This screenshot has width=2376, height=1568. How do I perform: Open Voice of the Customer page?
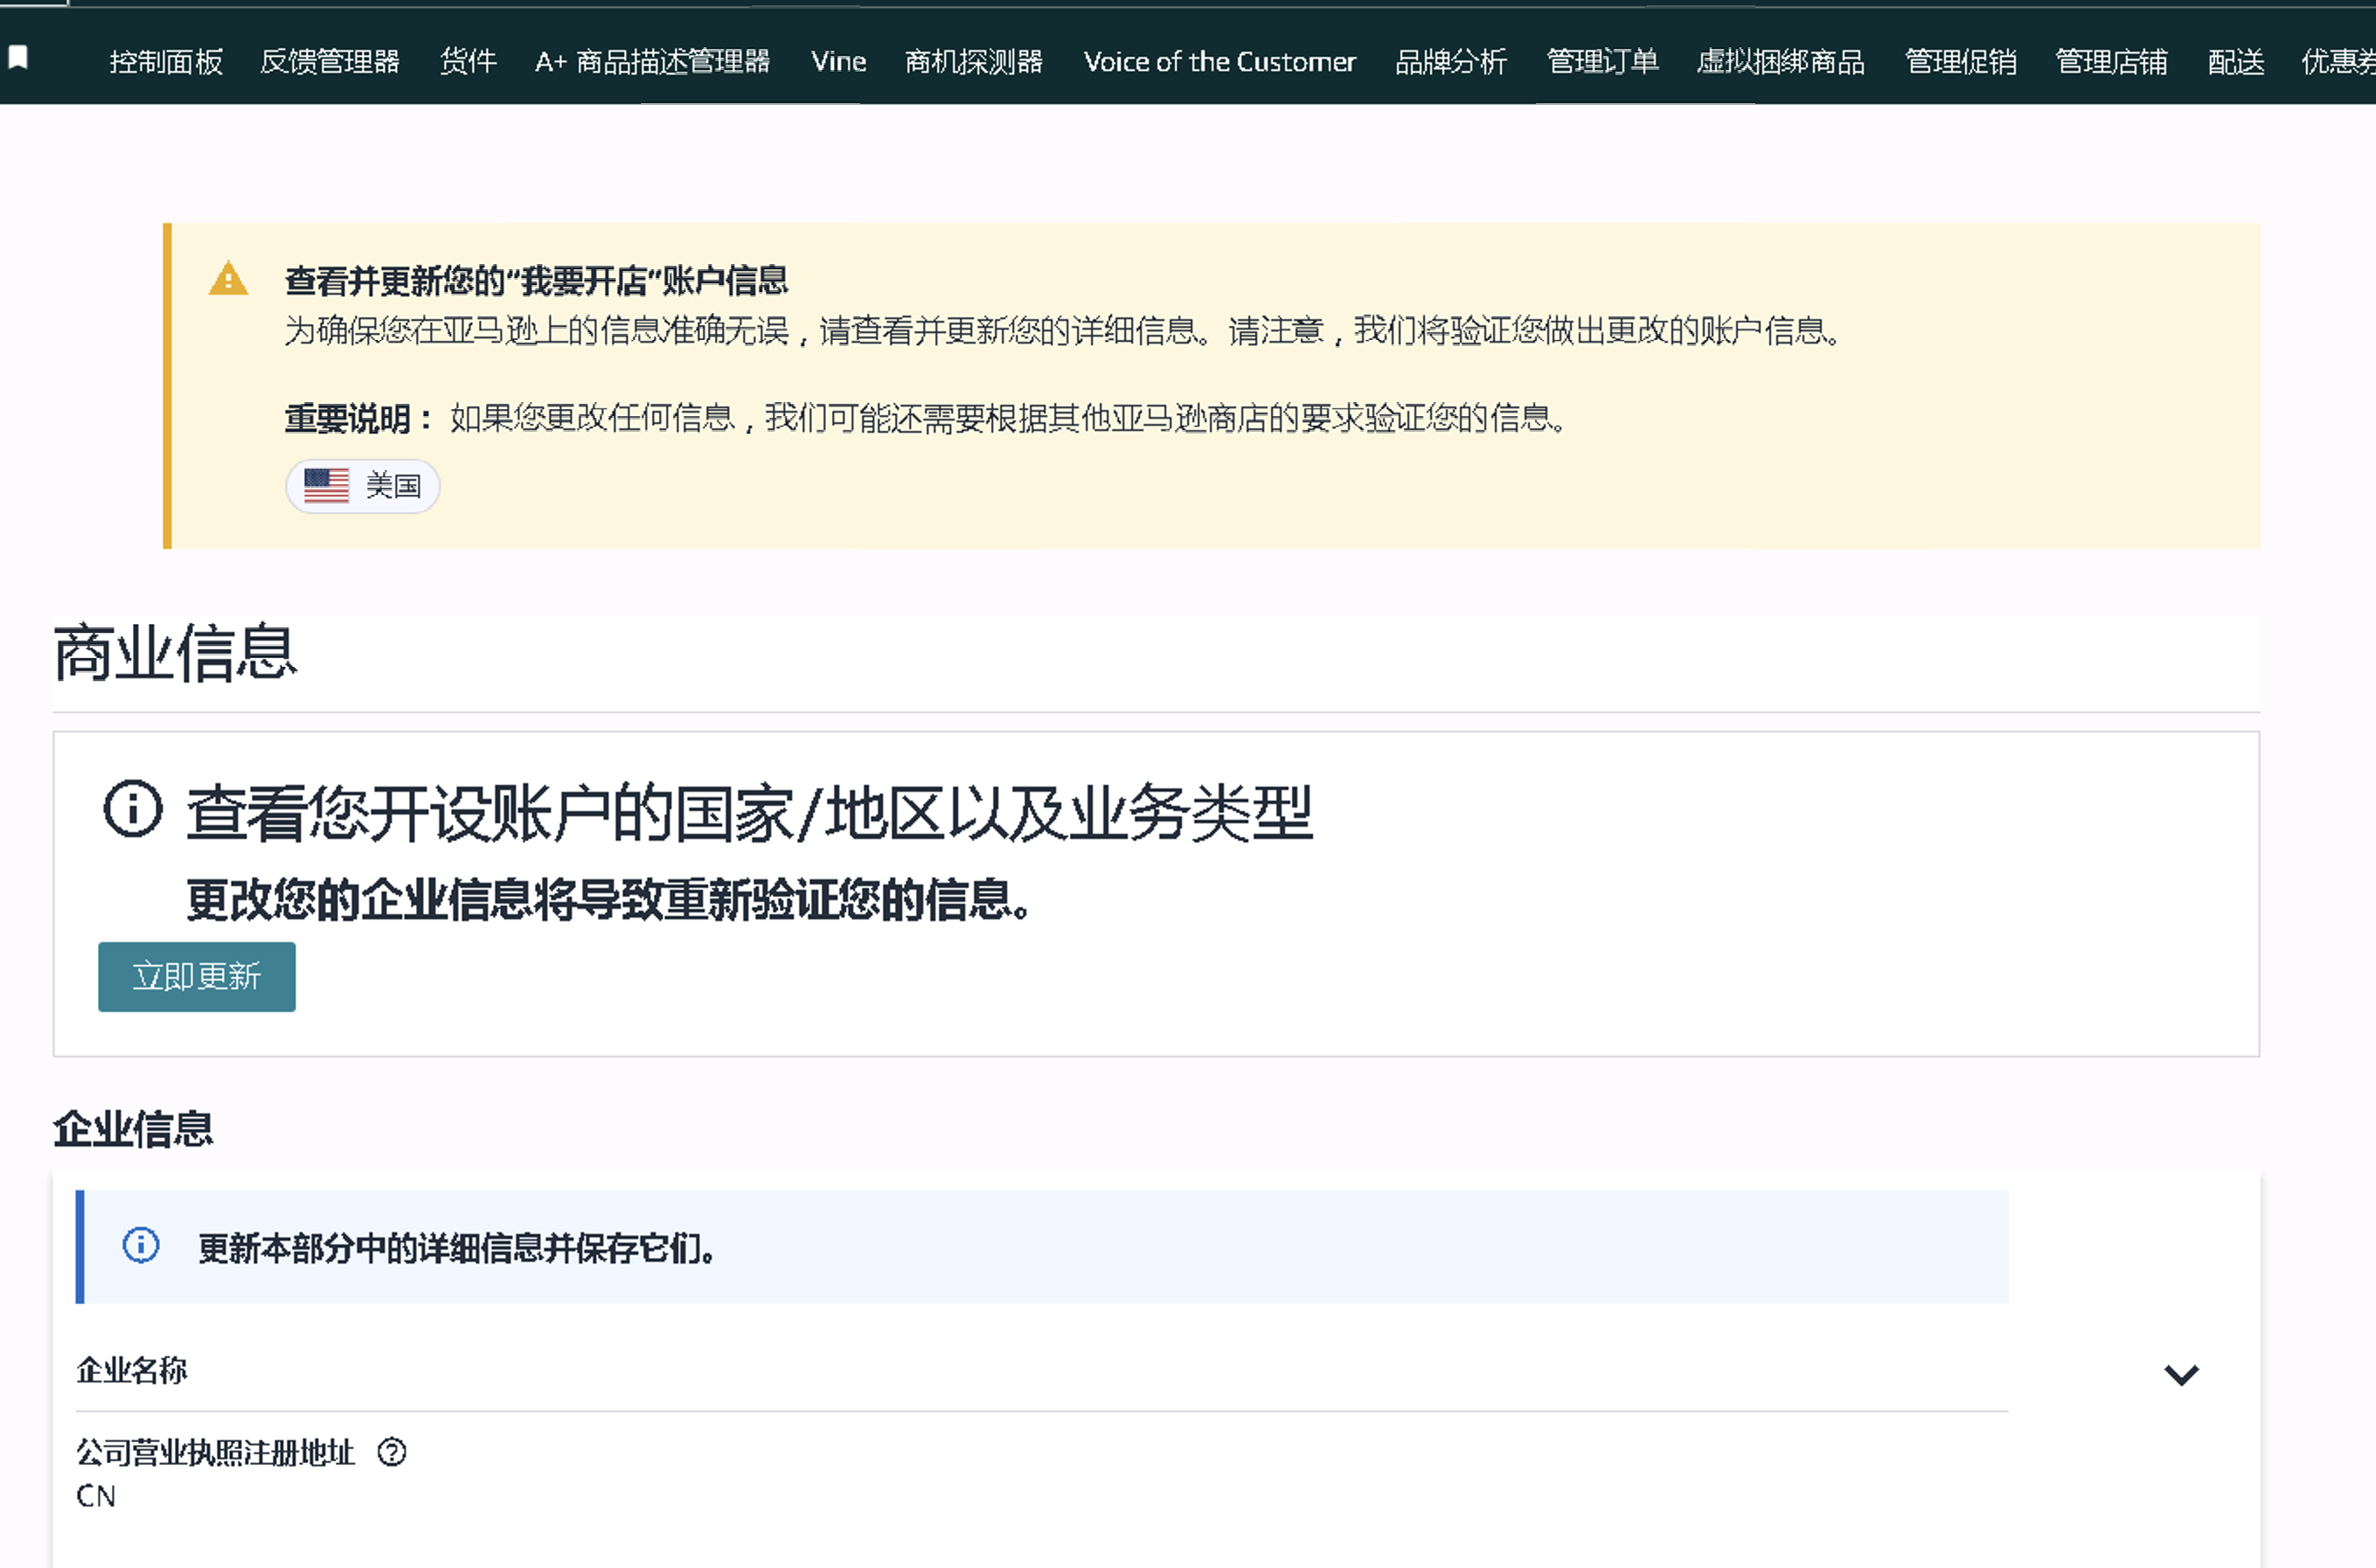tap(1219, 62)
